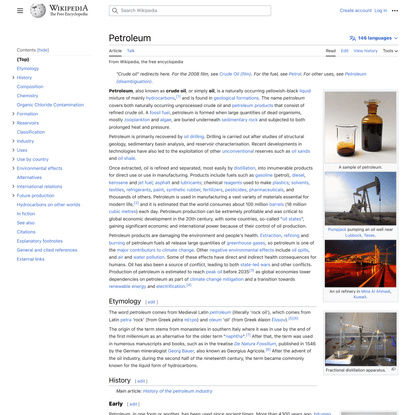415x415 pixels.
Task: Click the language translation icon
Action: tap(352, 38)
